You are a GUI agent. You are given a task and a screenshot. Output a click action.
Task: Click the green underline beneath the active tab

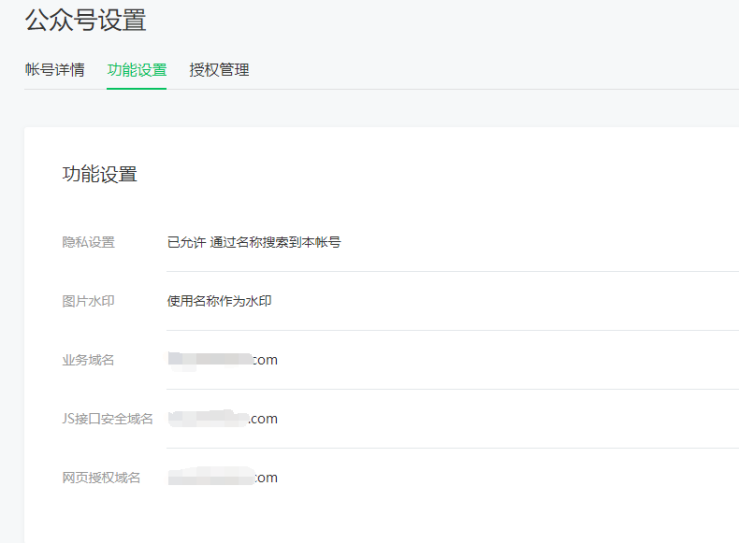point(137,89)
